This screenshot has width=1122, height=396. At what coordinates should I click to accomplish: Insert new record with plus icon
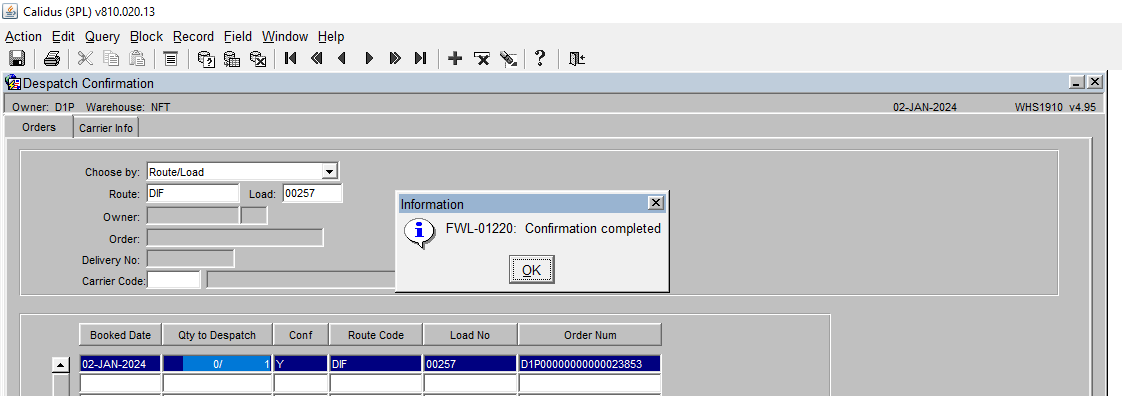454,59
